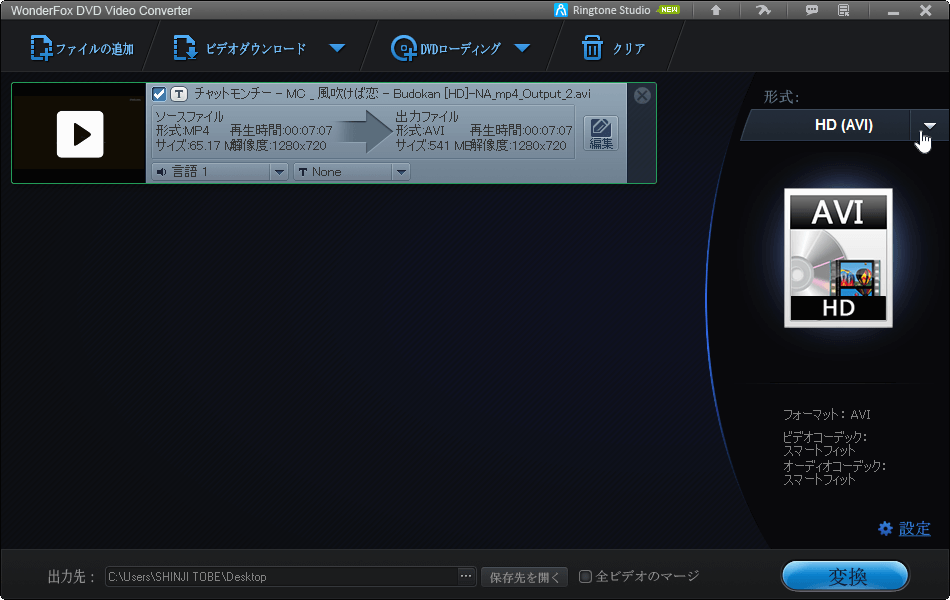The width and height of the screenshot is (950, 600).
Task: Remove the file with the X button
Action: click(642, 95)
